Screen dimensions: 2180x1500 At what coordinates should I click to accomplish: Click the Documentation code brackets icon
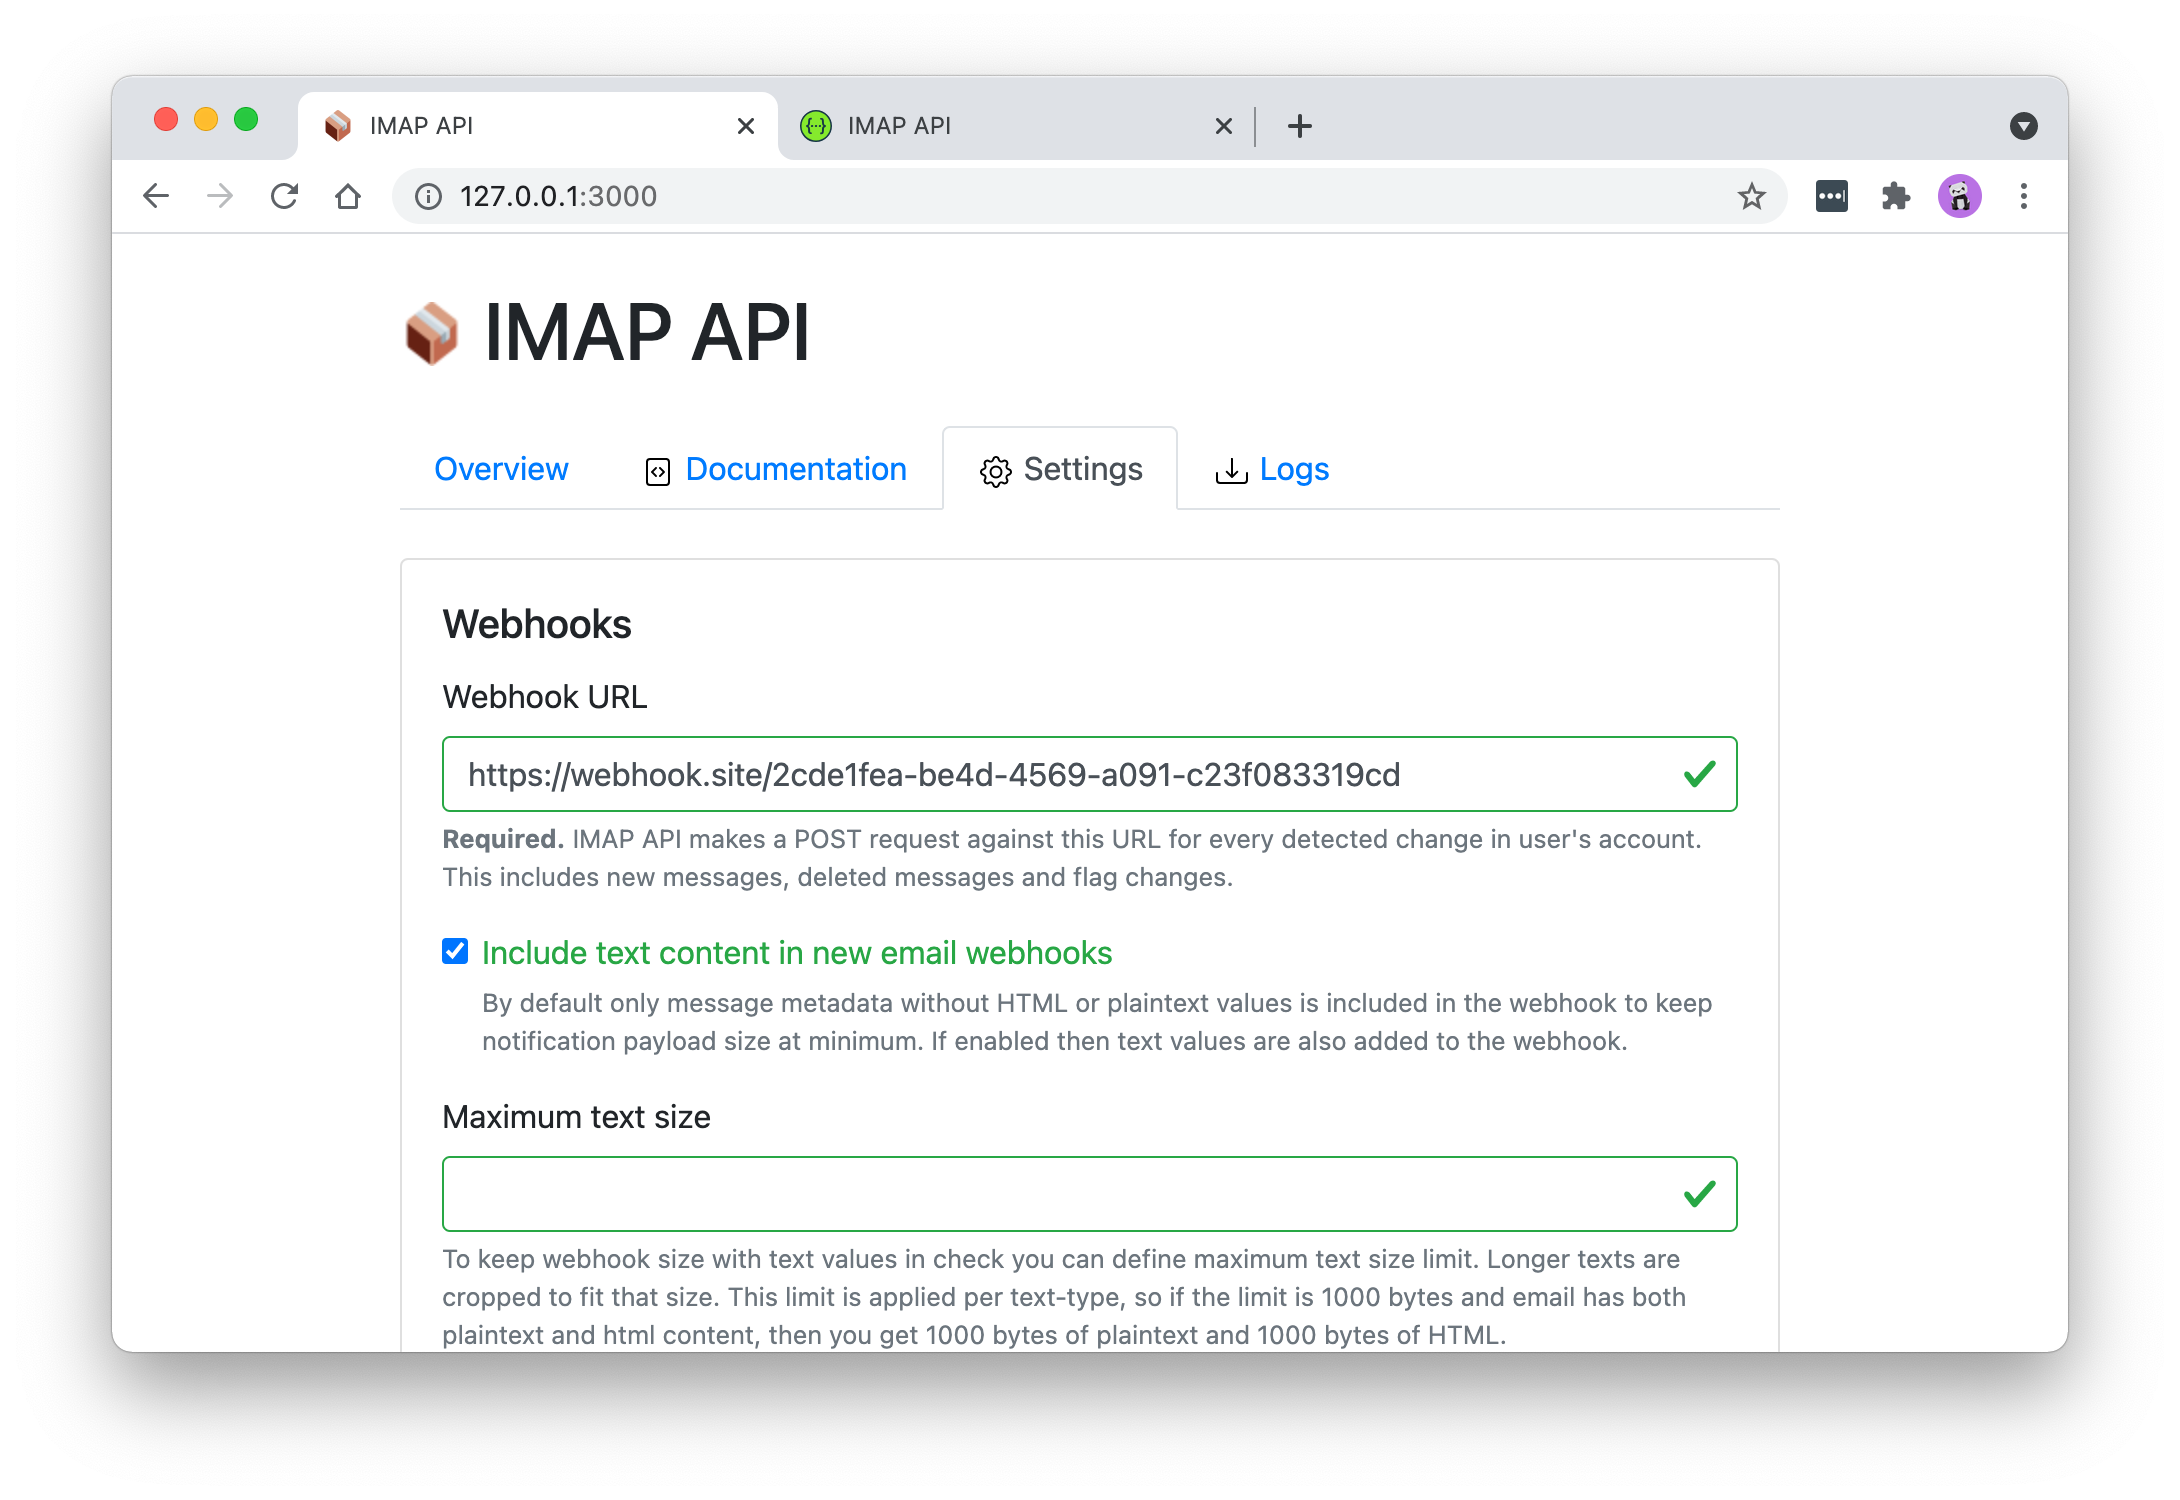(x=657, y=470)
